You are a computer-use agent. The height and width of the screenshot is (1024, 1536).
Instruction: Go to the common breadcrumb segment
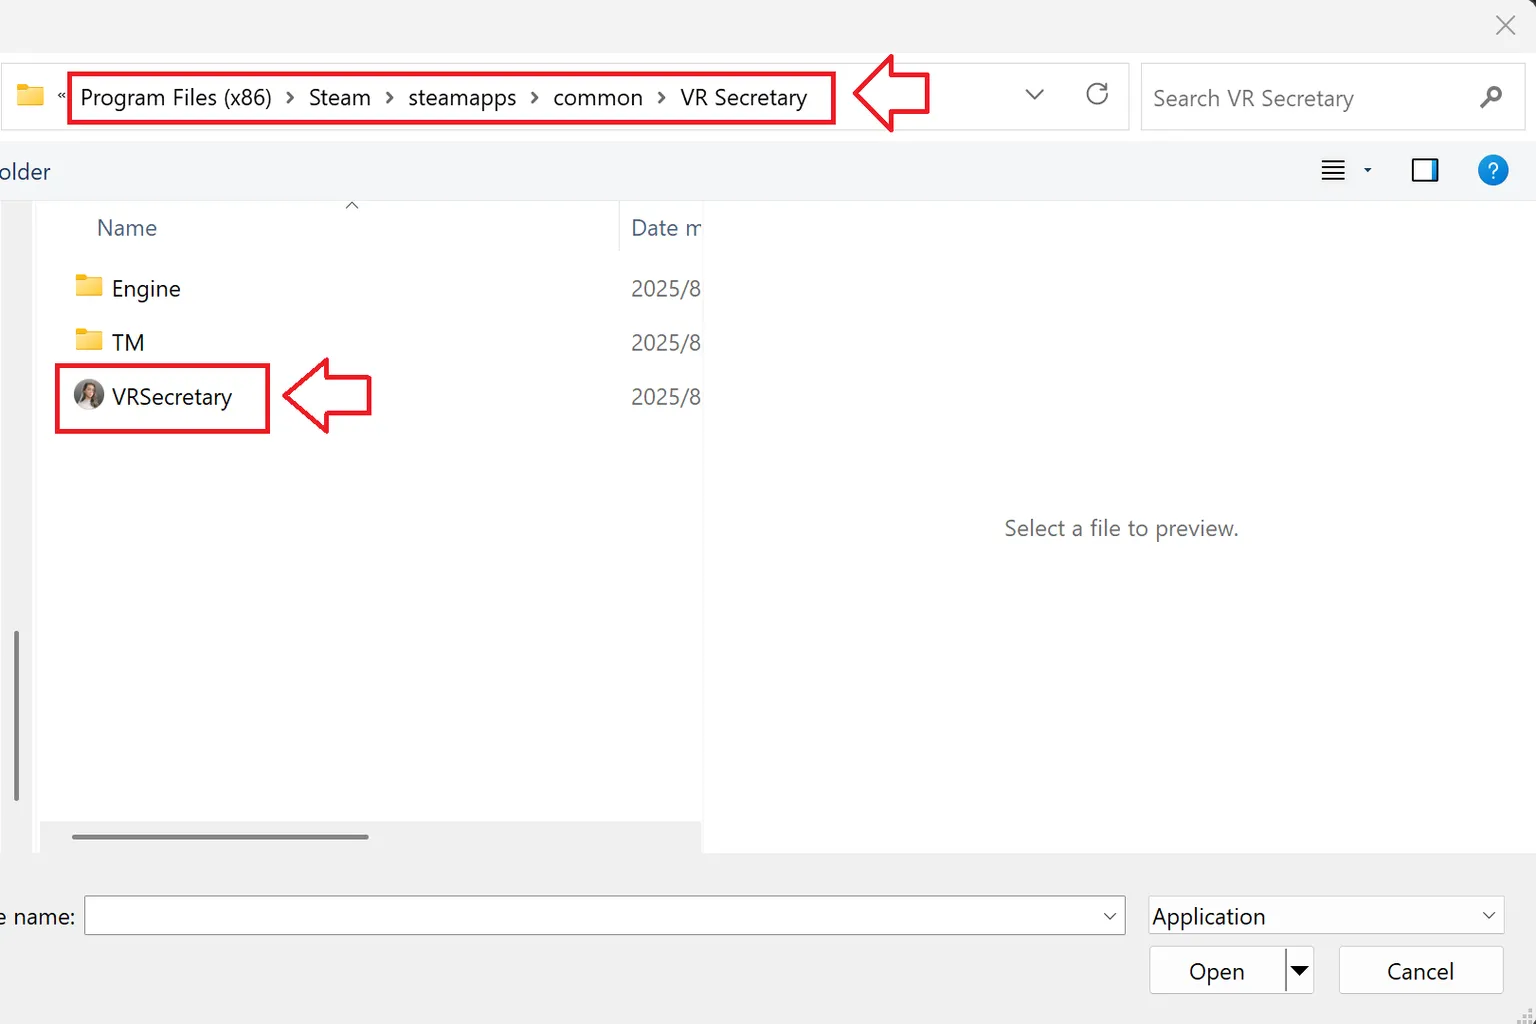598,98
